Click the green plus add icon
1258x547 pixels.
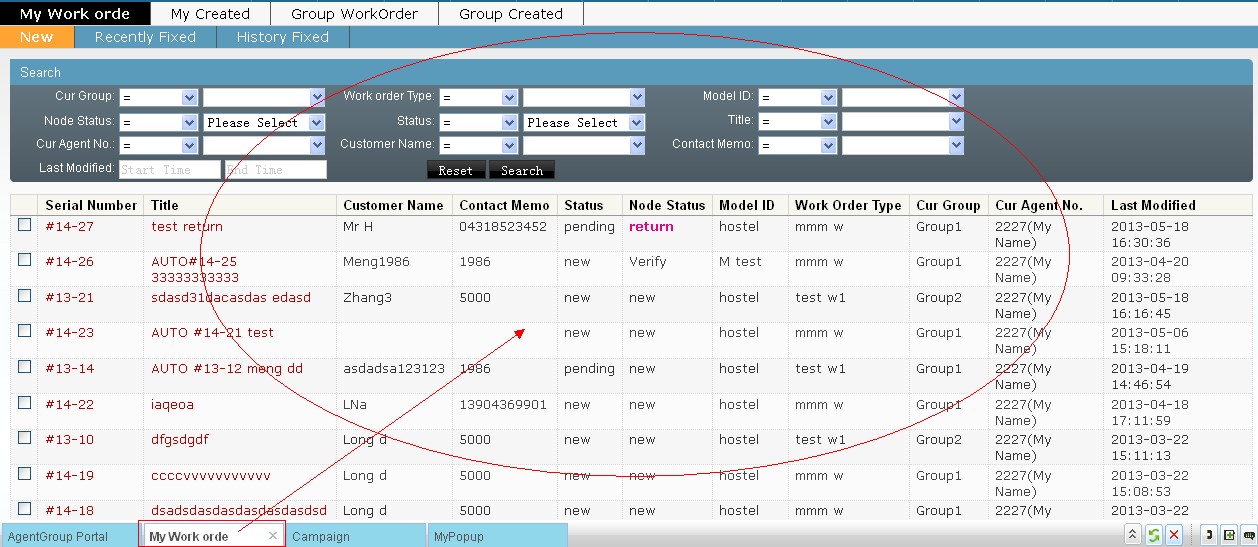click(1229, 535)
